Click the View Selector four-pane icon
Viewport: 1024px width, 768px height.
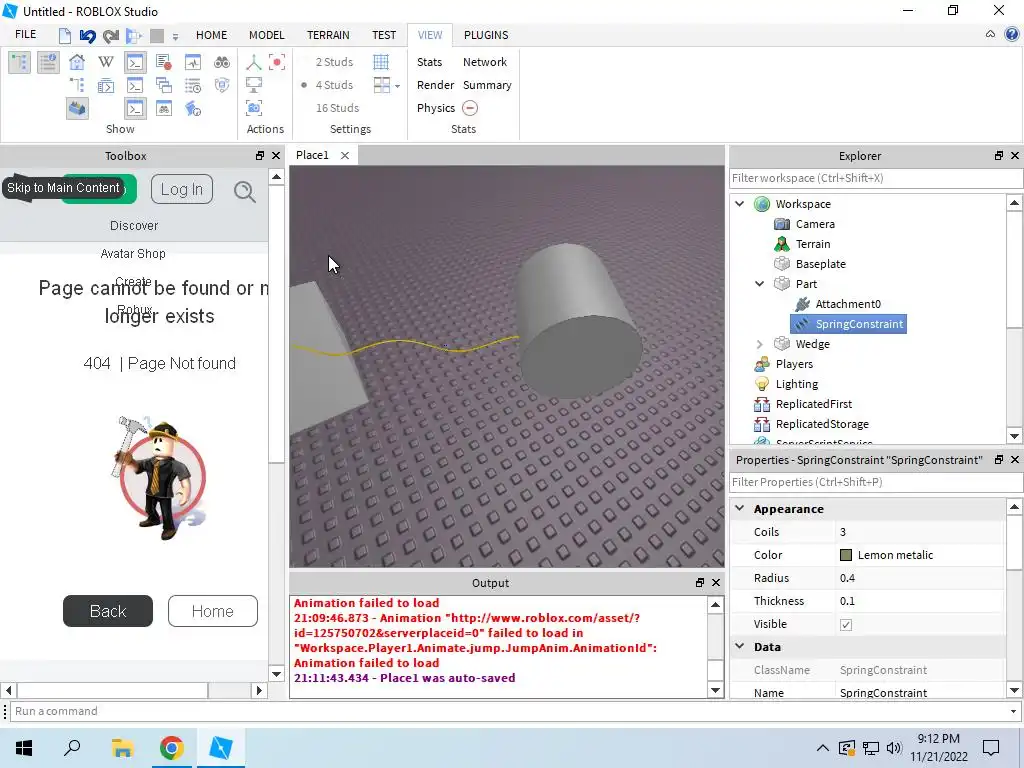tap(382, 85)
